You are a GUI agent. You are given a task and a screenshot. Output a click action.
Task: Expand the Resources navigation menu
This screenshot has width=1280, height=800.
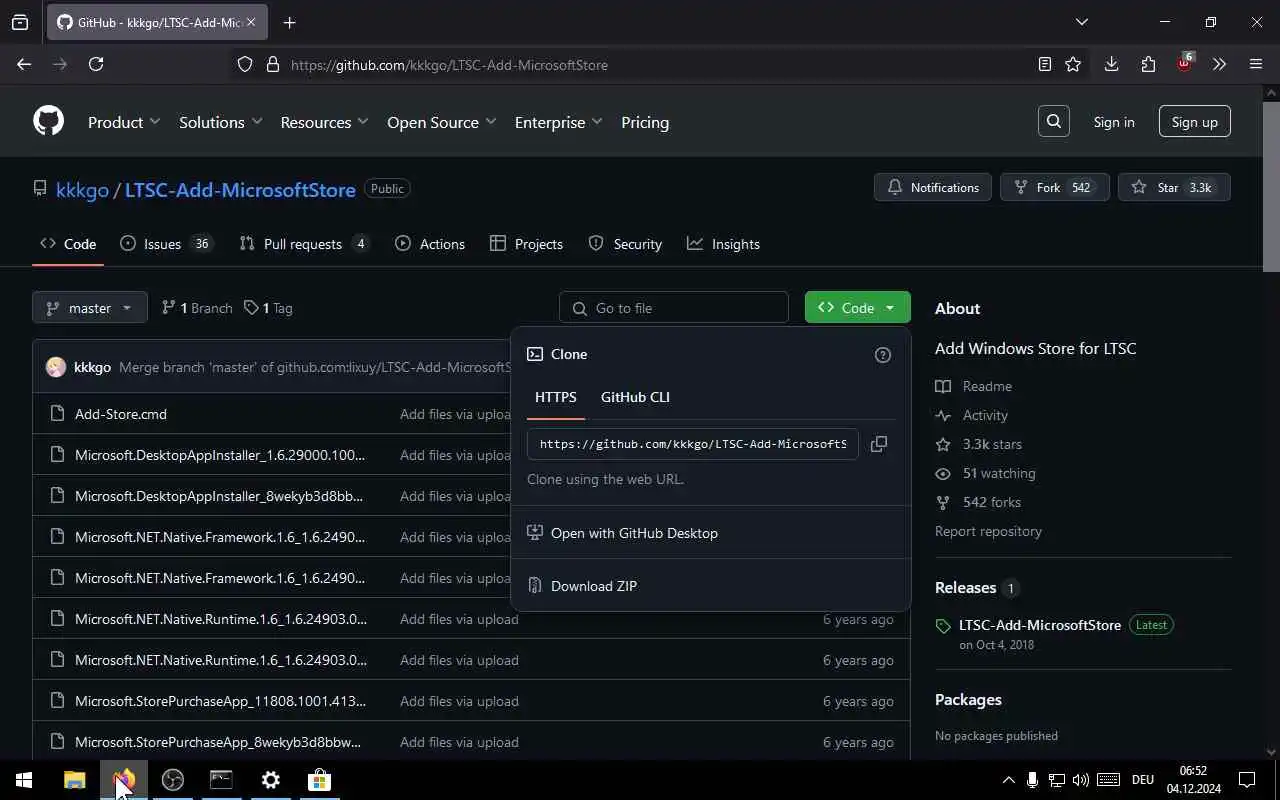[x=324, y=122]
